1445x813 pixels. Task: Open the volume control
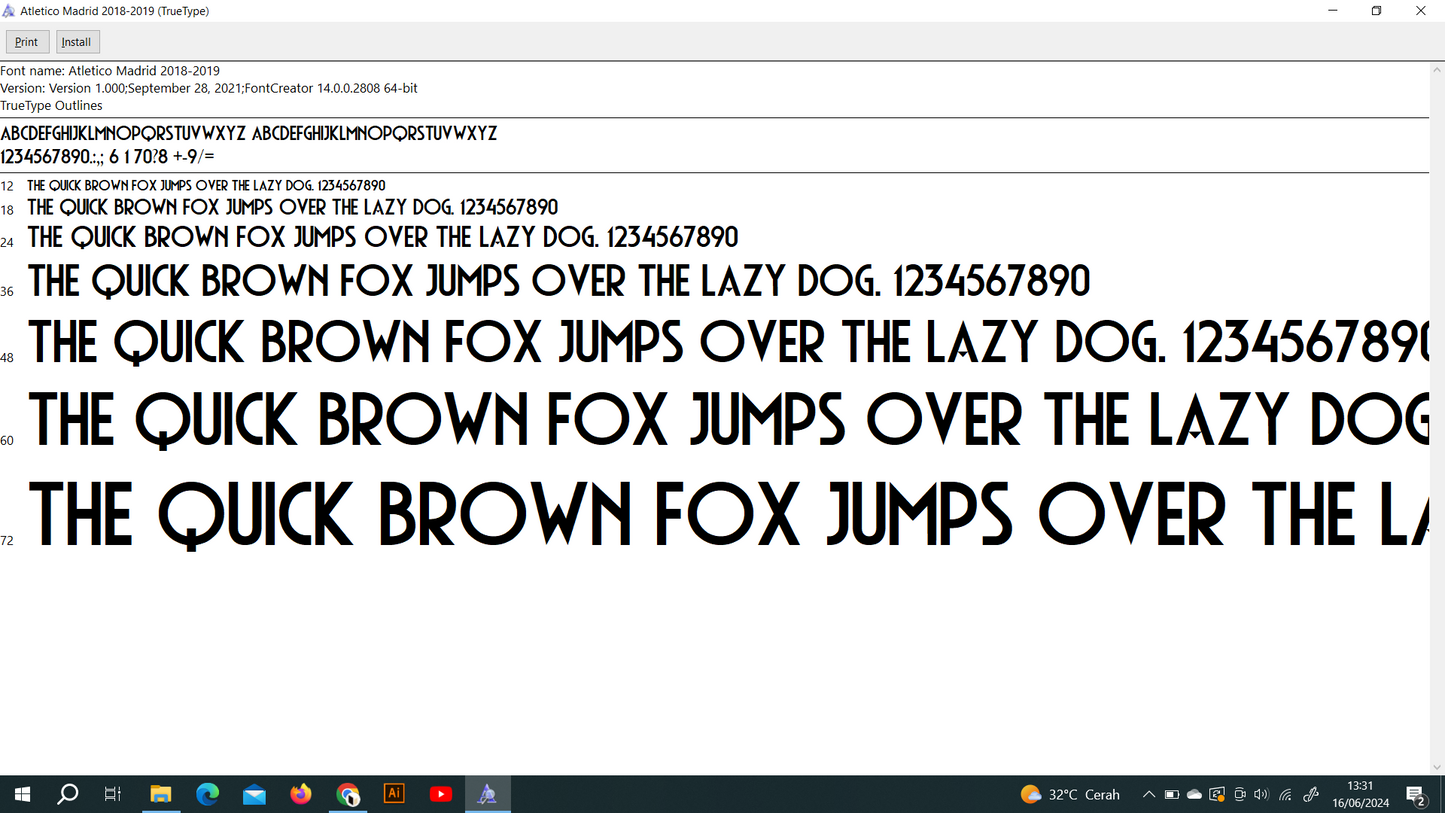[x=1261, y=795]
